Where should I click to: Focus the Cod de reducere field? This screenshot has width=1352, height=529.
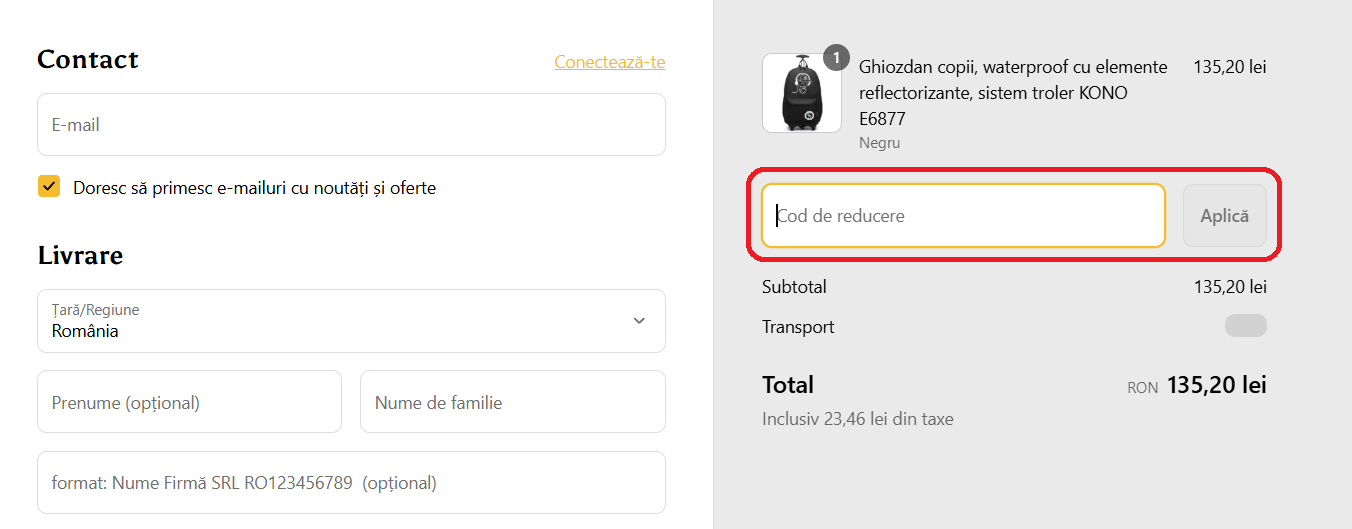962,216
